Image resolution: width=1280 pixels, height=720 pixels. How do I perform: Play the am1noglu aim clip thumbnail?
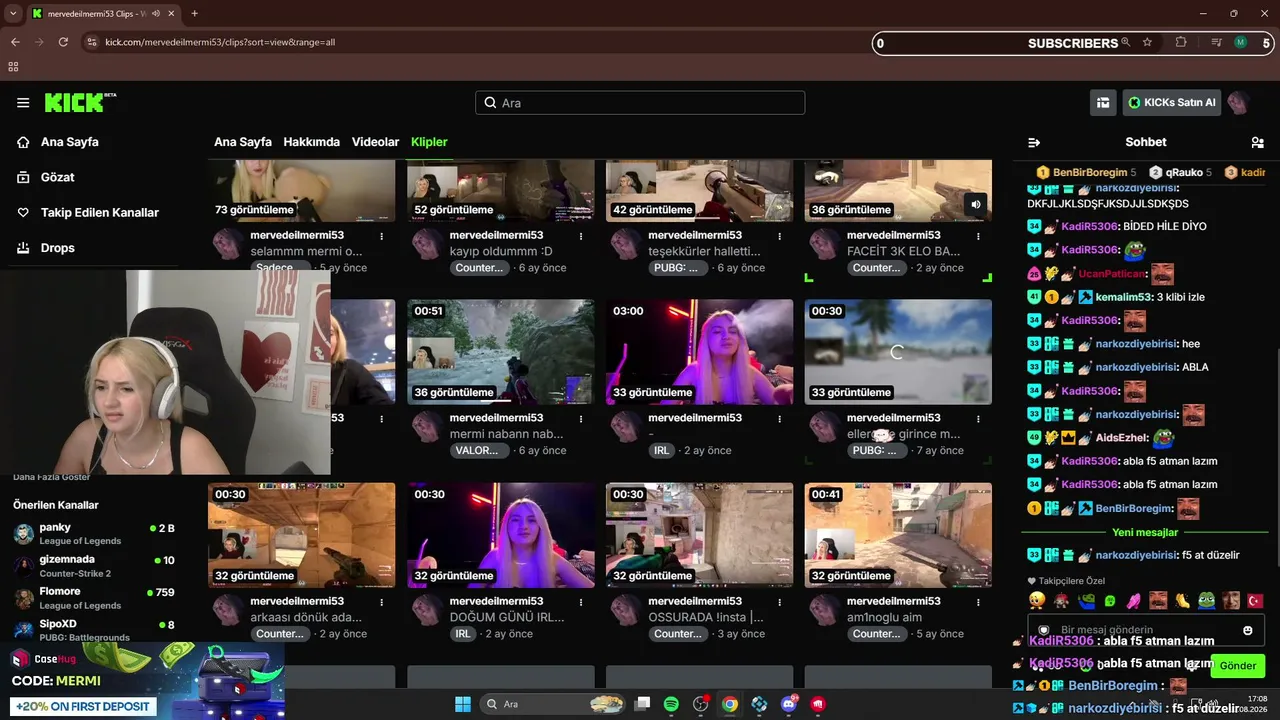pyautogui.click(x=898, y=535)
